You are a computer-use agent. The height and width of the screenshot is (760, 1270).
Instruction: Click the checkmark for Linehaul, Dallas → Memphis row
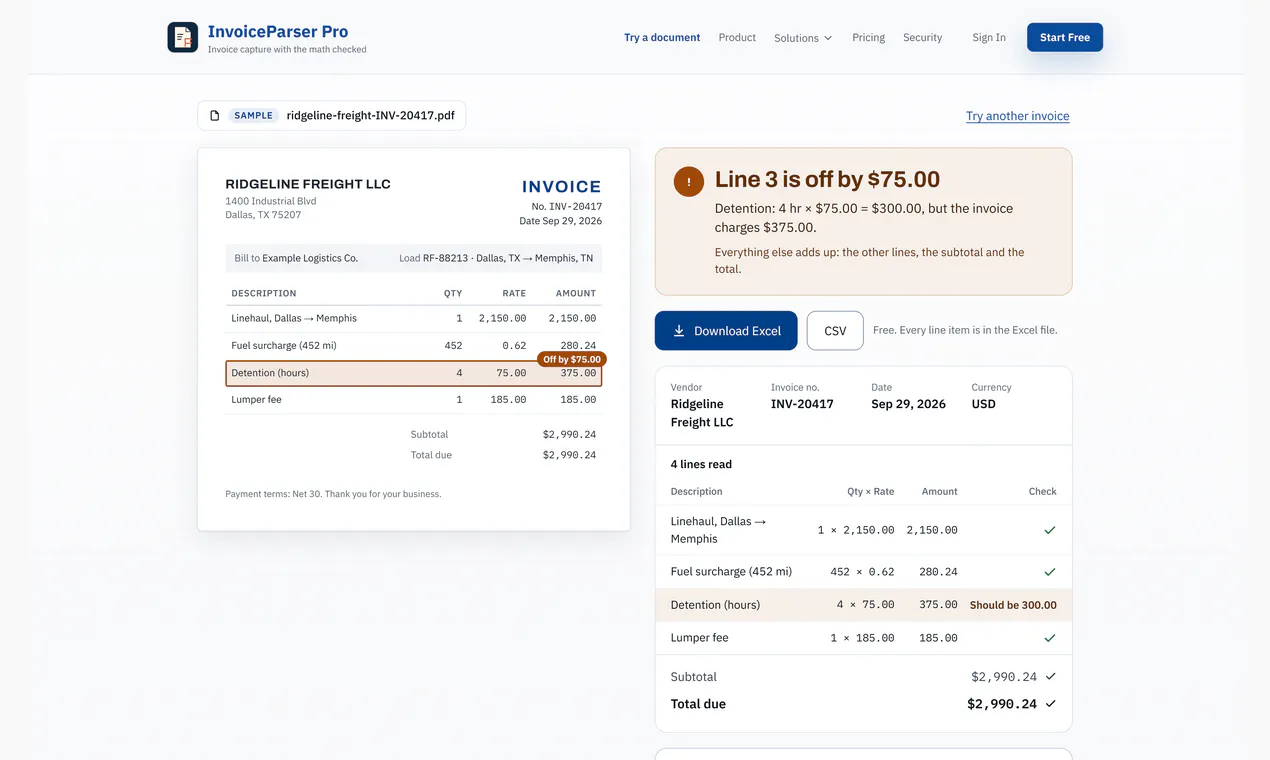(1050, 530)
